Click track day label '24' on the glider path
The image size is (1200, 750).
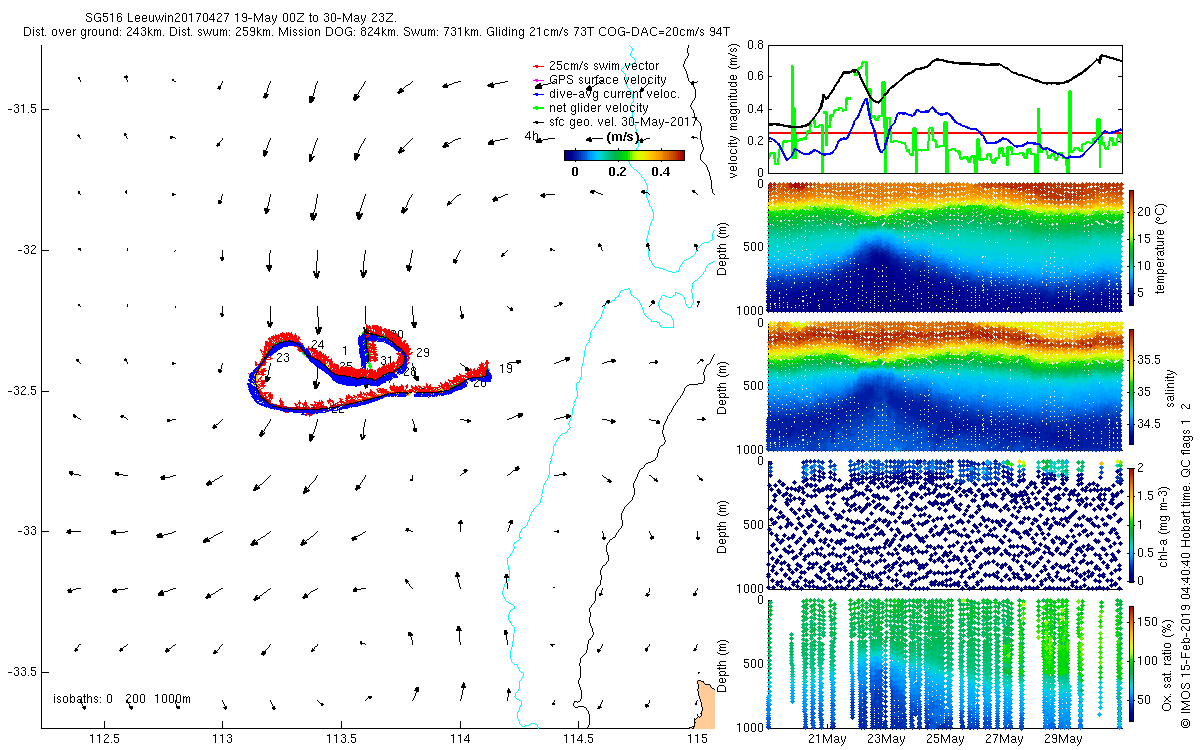[318, 344]
